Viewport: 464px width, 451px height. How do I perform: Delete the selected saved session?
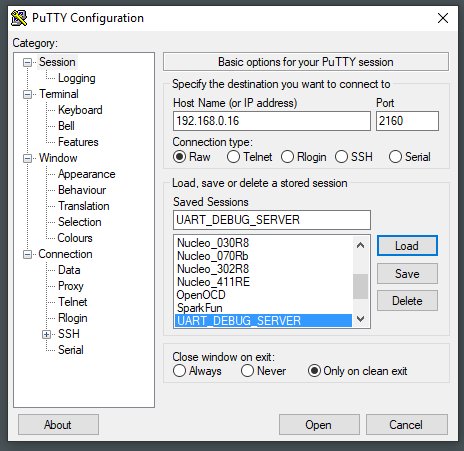click(407, 301)
